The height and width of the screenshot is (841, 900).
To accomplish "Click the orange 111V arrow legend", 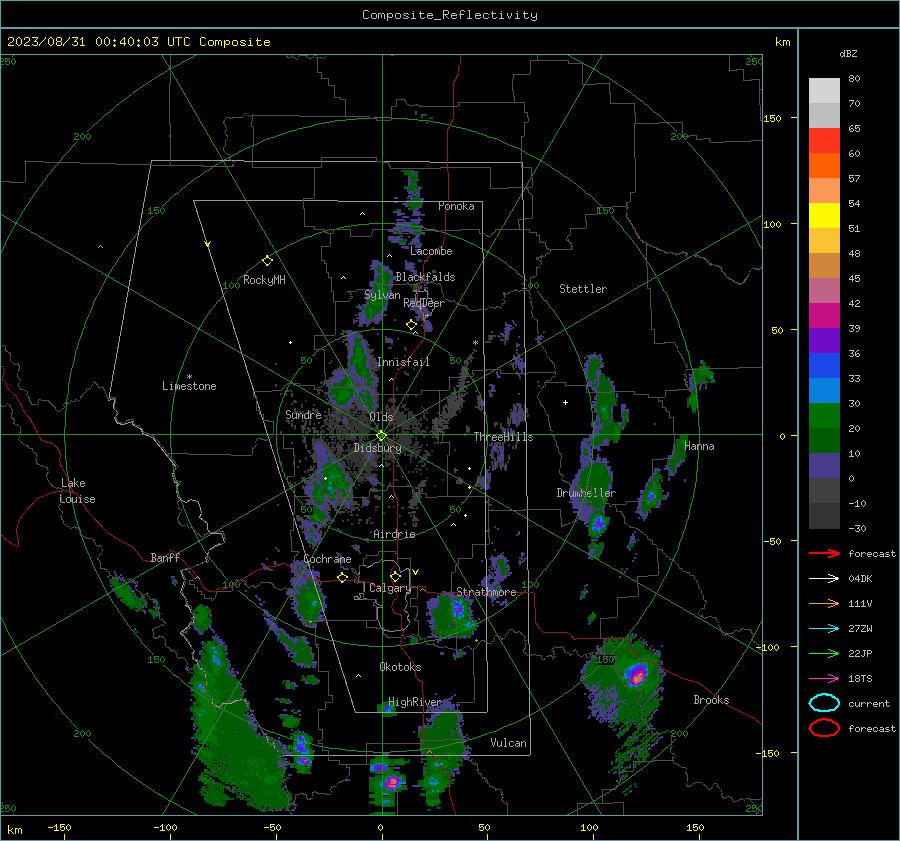I will click(825, 603).
